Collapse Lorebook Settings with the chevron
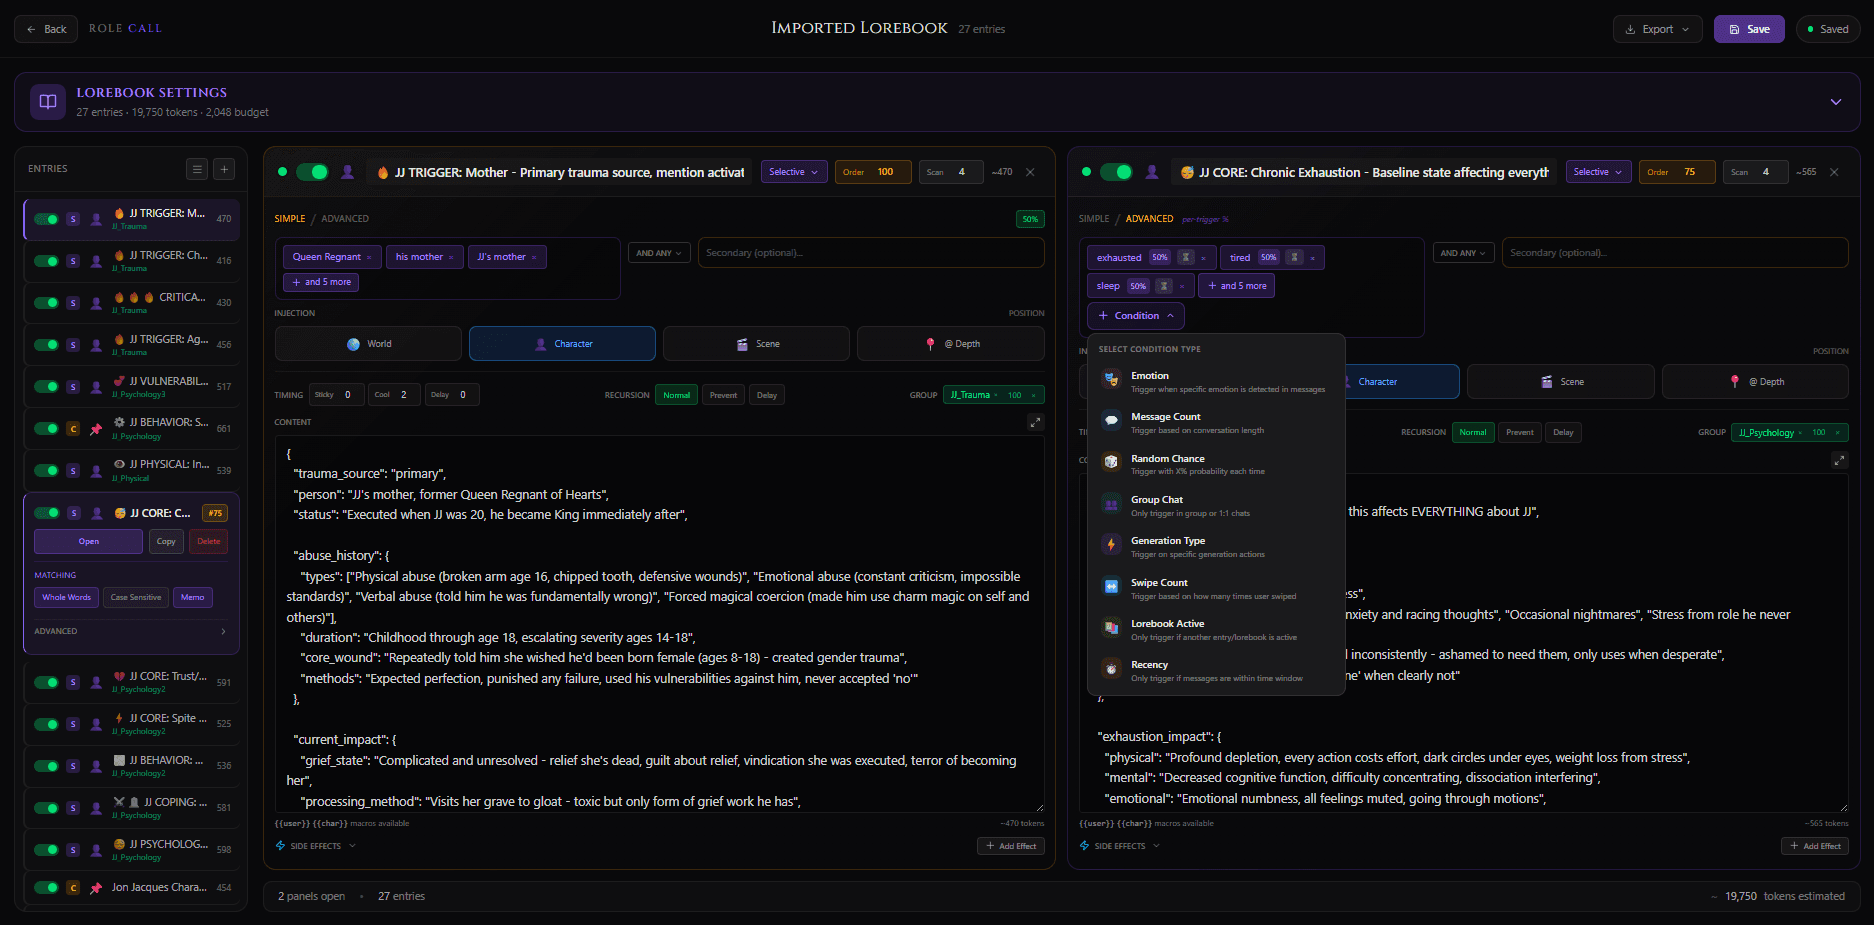 pyautogui.click(x=1836, y=102)
